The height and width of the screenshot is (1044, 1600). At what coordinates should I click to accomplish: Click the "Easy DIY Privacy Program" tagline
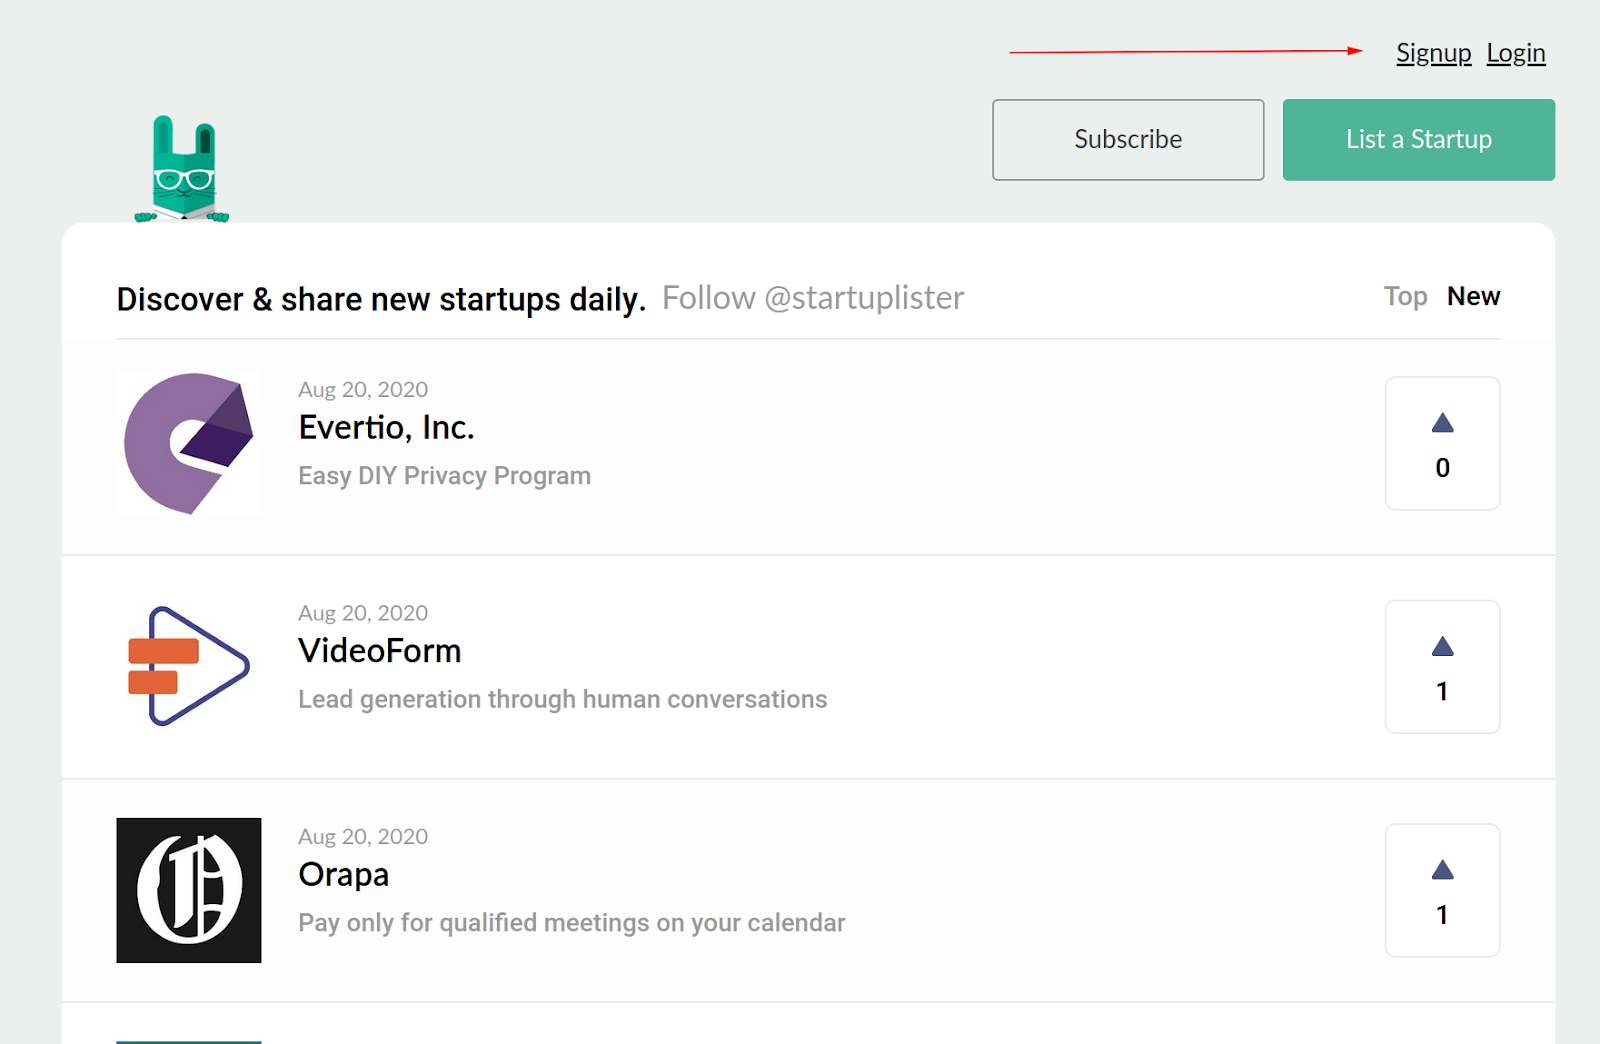point(444,476)
